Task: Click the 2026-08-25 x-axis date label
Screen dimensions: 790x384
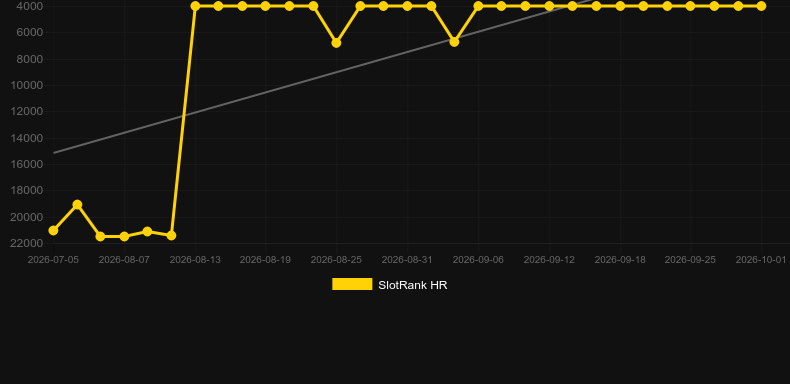Action: coord(336,260)
